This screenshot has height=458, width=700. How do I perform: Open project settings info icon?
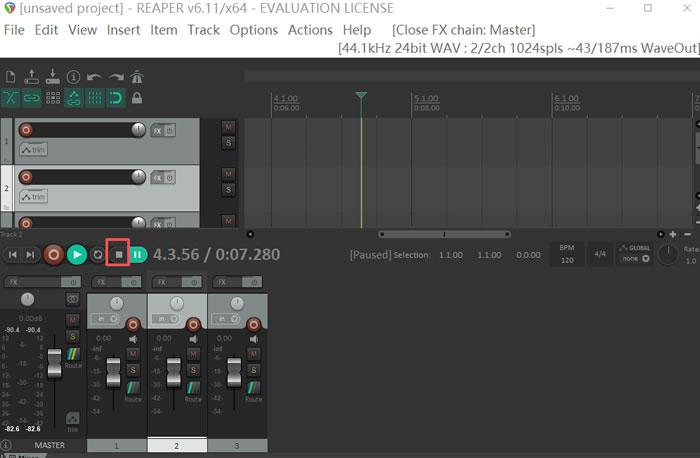(73, 77)
